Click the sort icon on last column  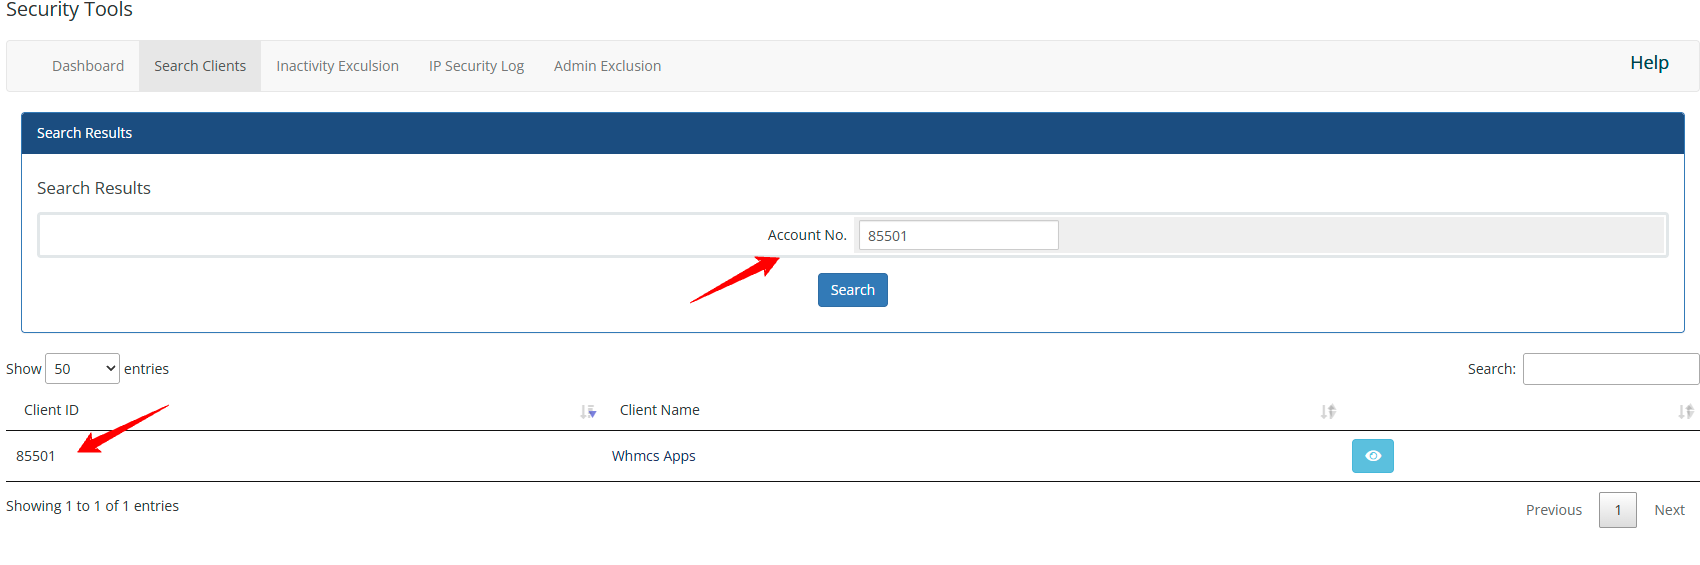point(1686,411)
